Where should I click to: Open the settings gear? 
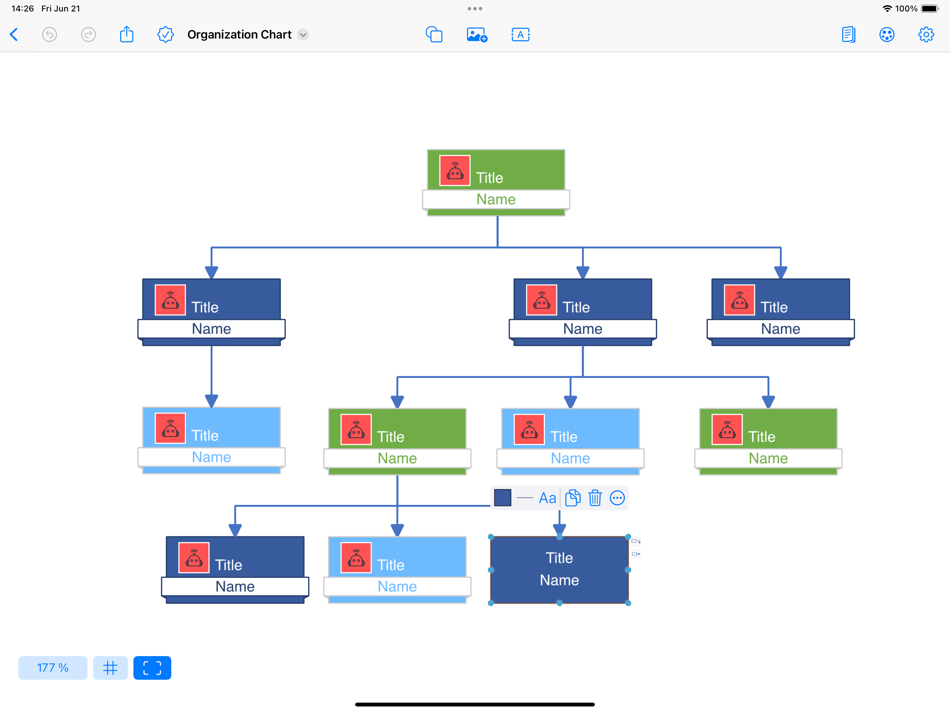926,35
